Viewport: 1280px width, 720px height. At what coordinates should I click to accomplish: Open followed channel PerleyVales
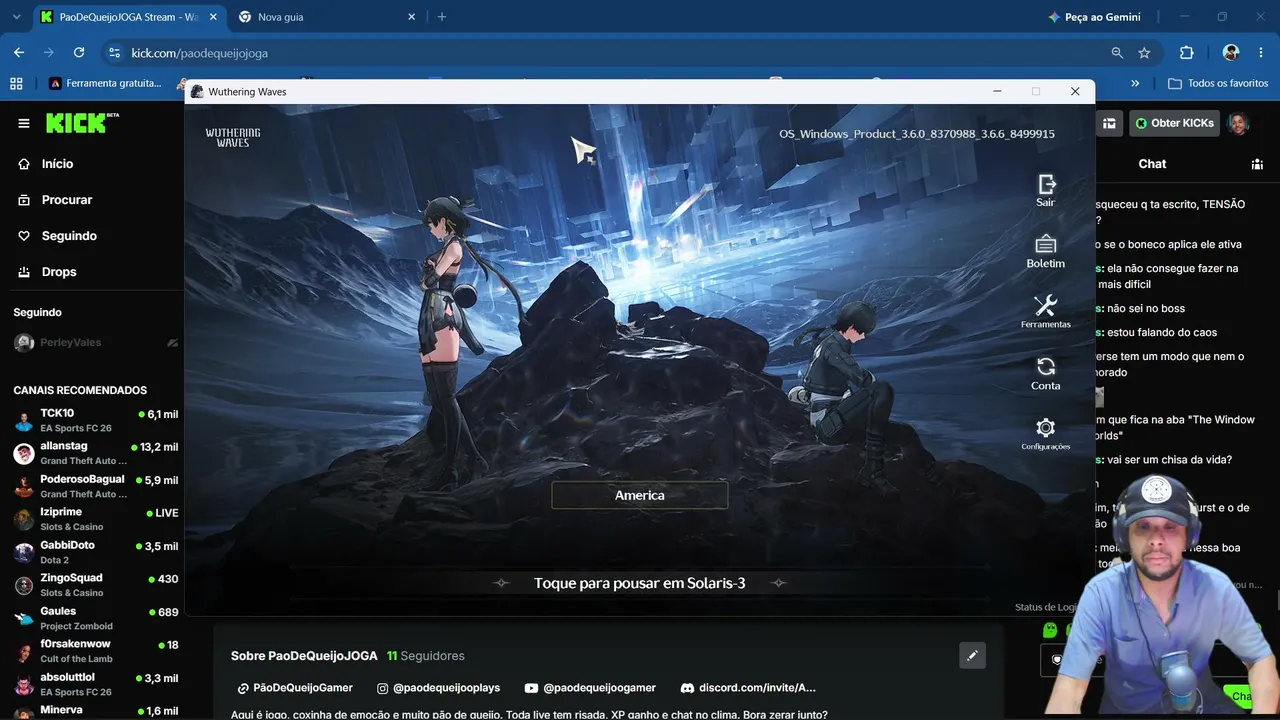95,343
